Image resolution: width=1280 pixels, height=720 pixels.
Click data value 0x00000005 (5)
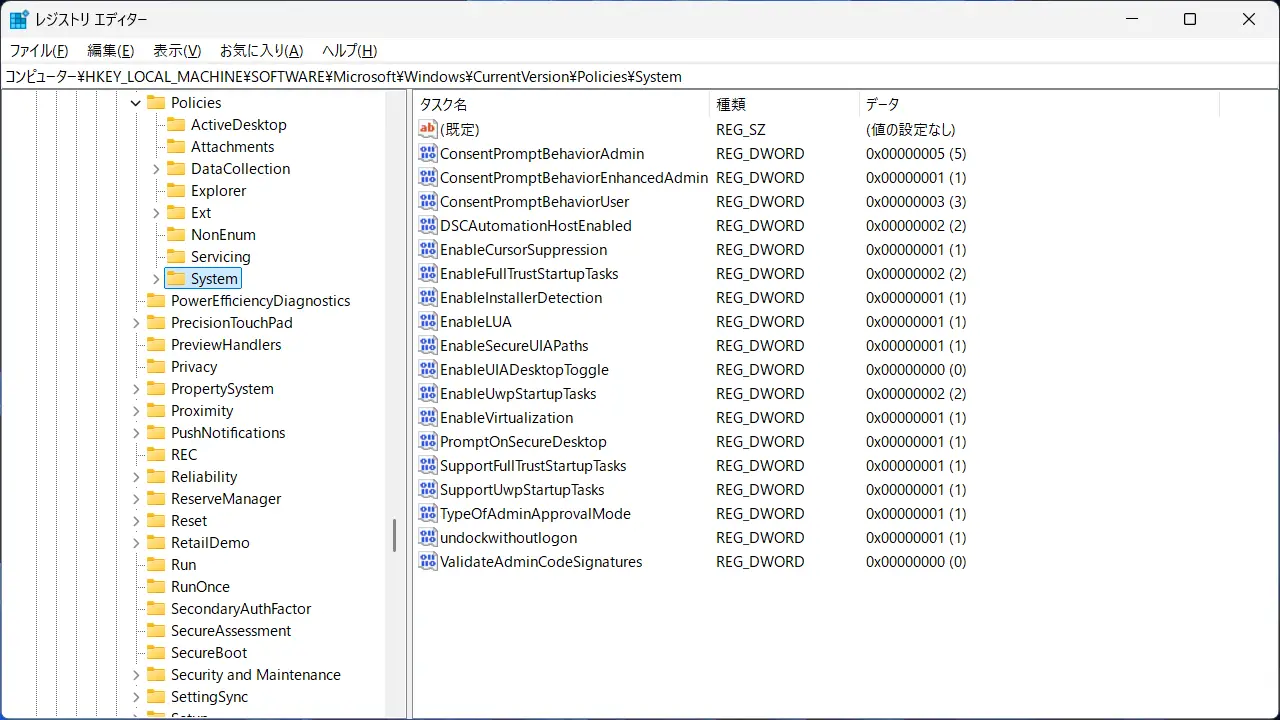(x=916, y=154)
